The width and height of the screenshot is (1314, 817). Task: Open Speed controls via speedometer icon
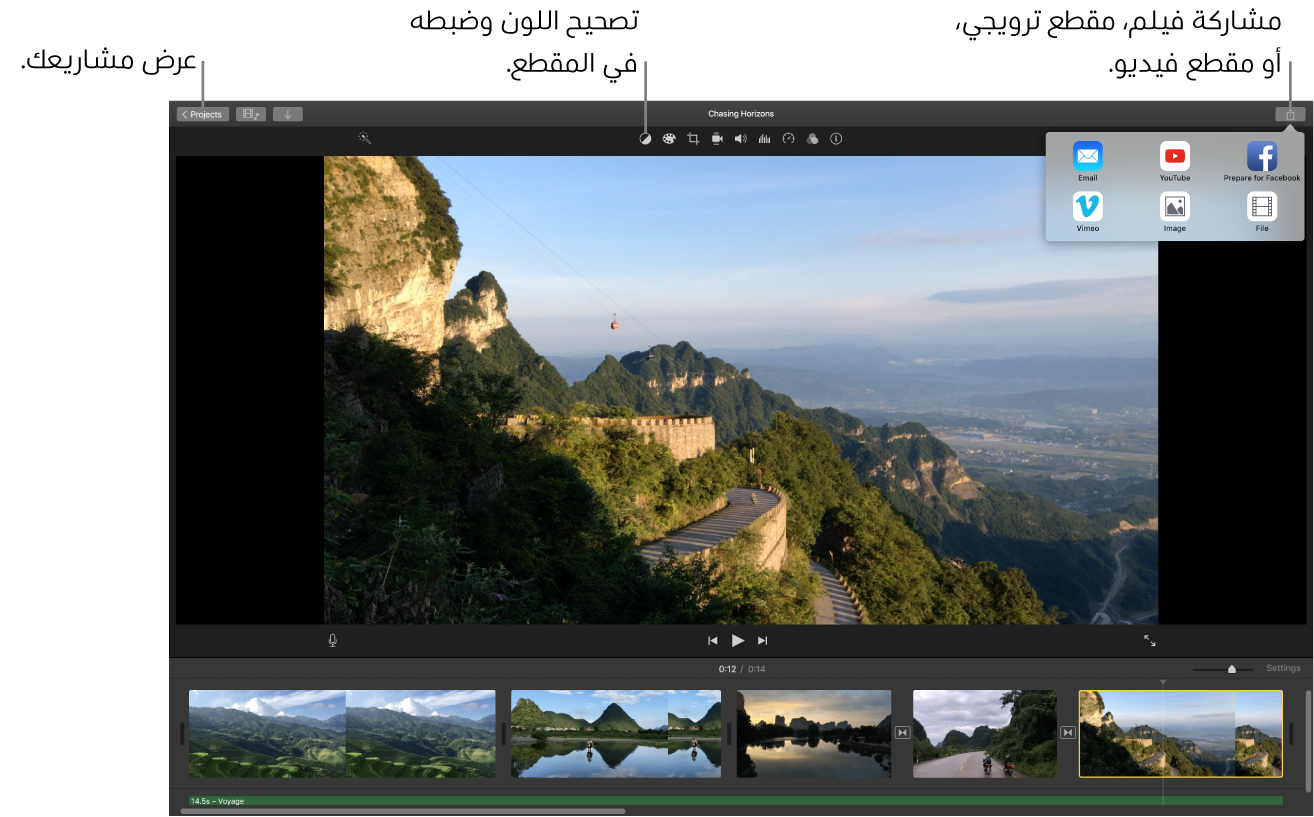[789, 138]
